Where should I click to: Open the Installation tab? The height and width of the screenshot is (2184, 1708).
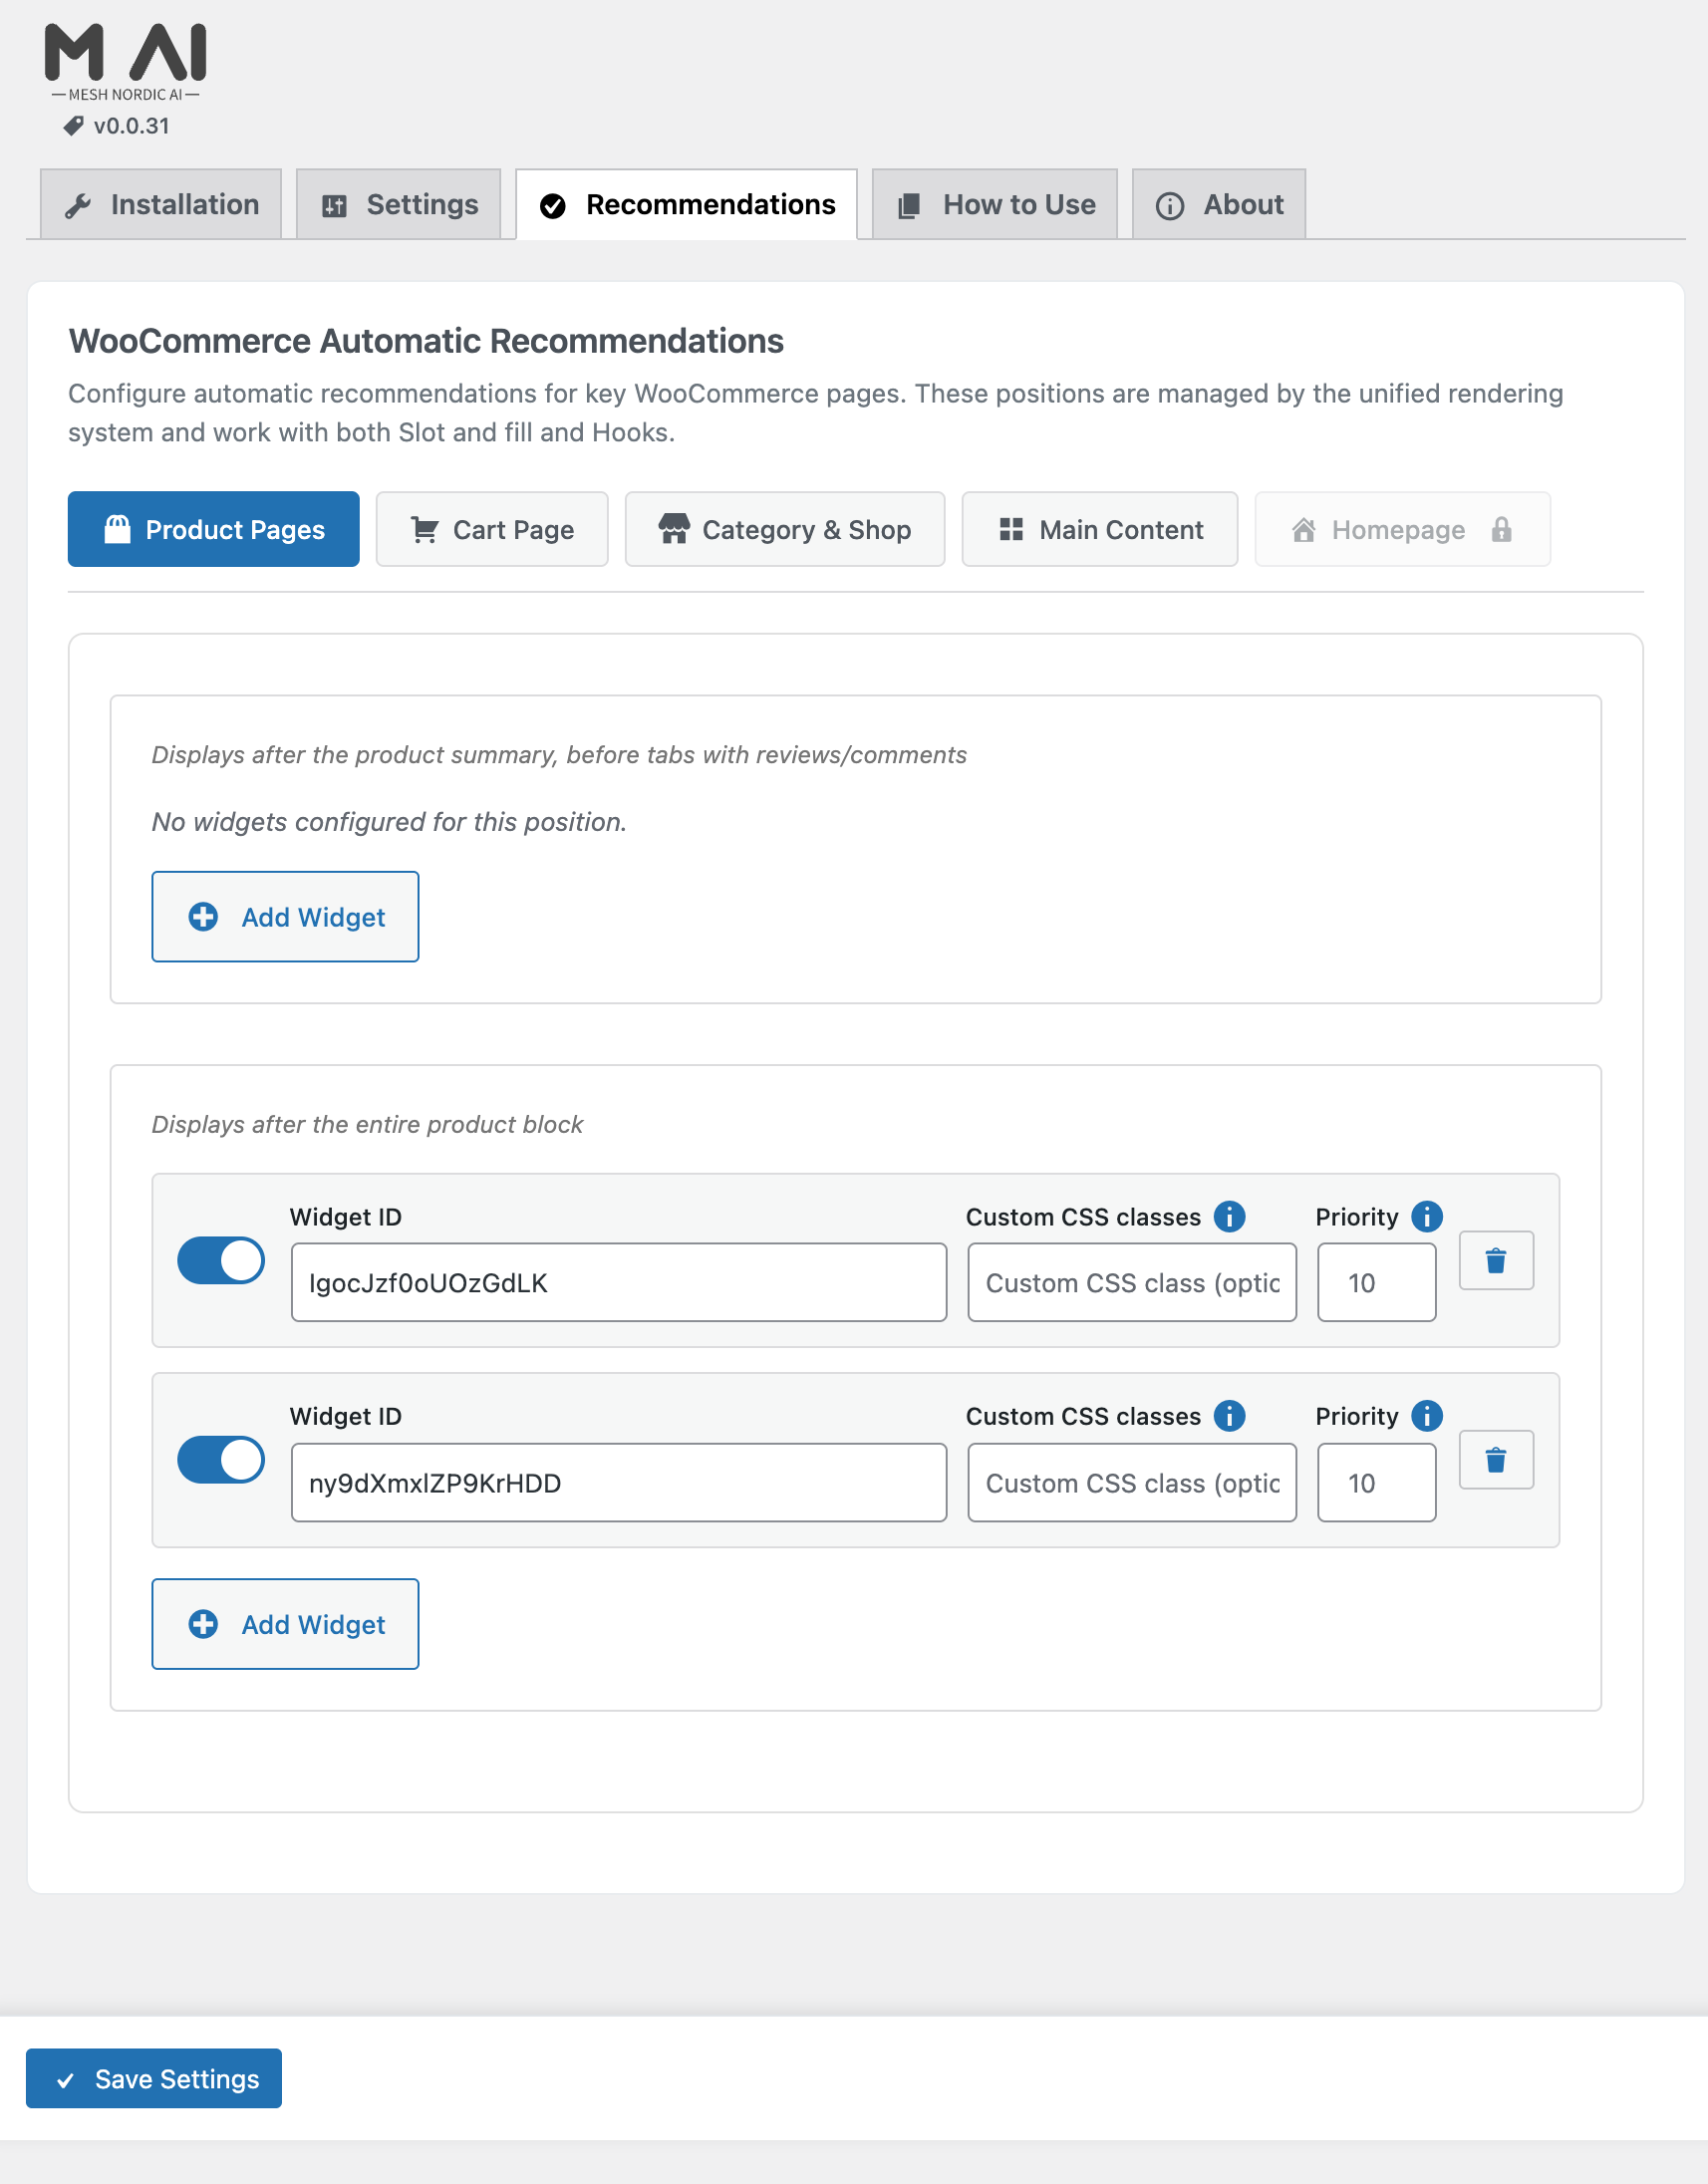(161, 205)
